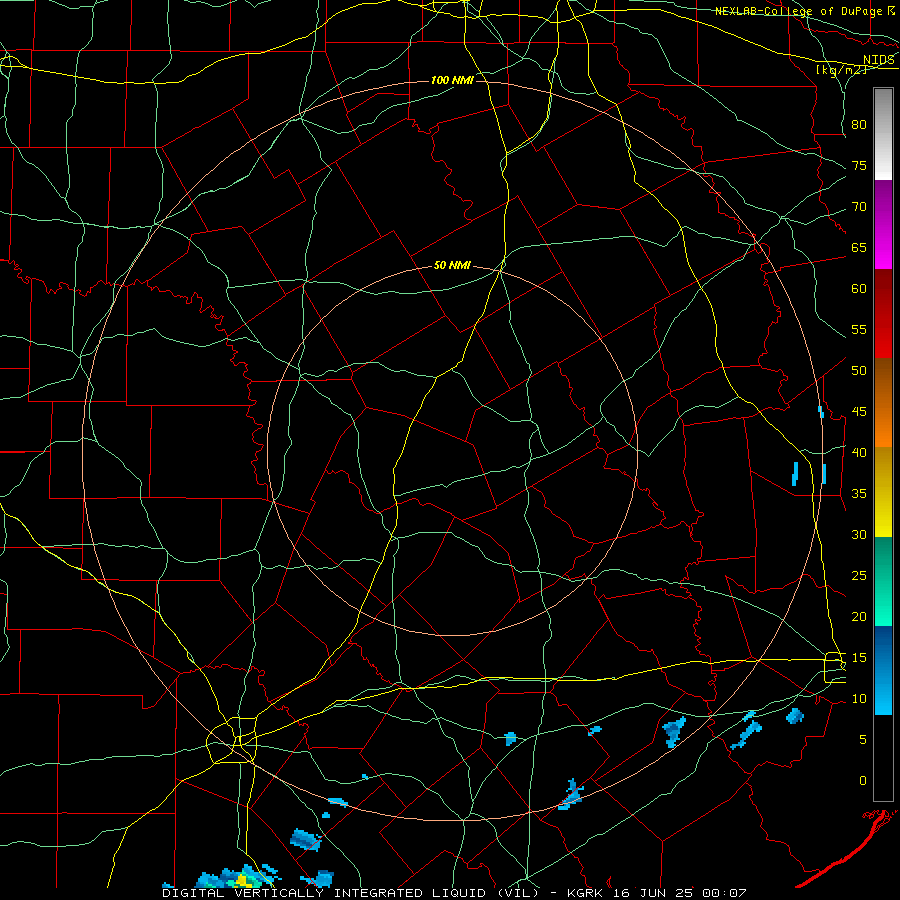This screenshot has width=900, height=900.
Task: Click the [kg/m2] units label
Action: click(842, 70)
